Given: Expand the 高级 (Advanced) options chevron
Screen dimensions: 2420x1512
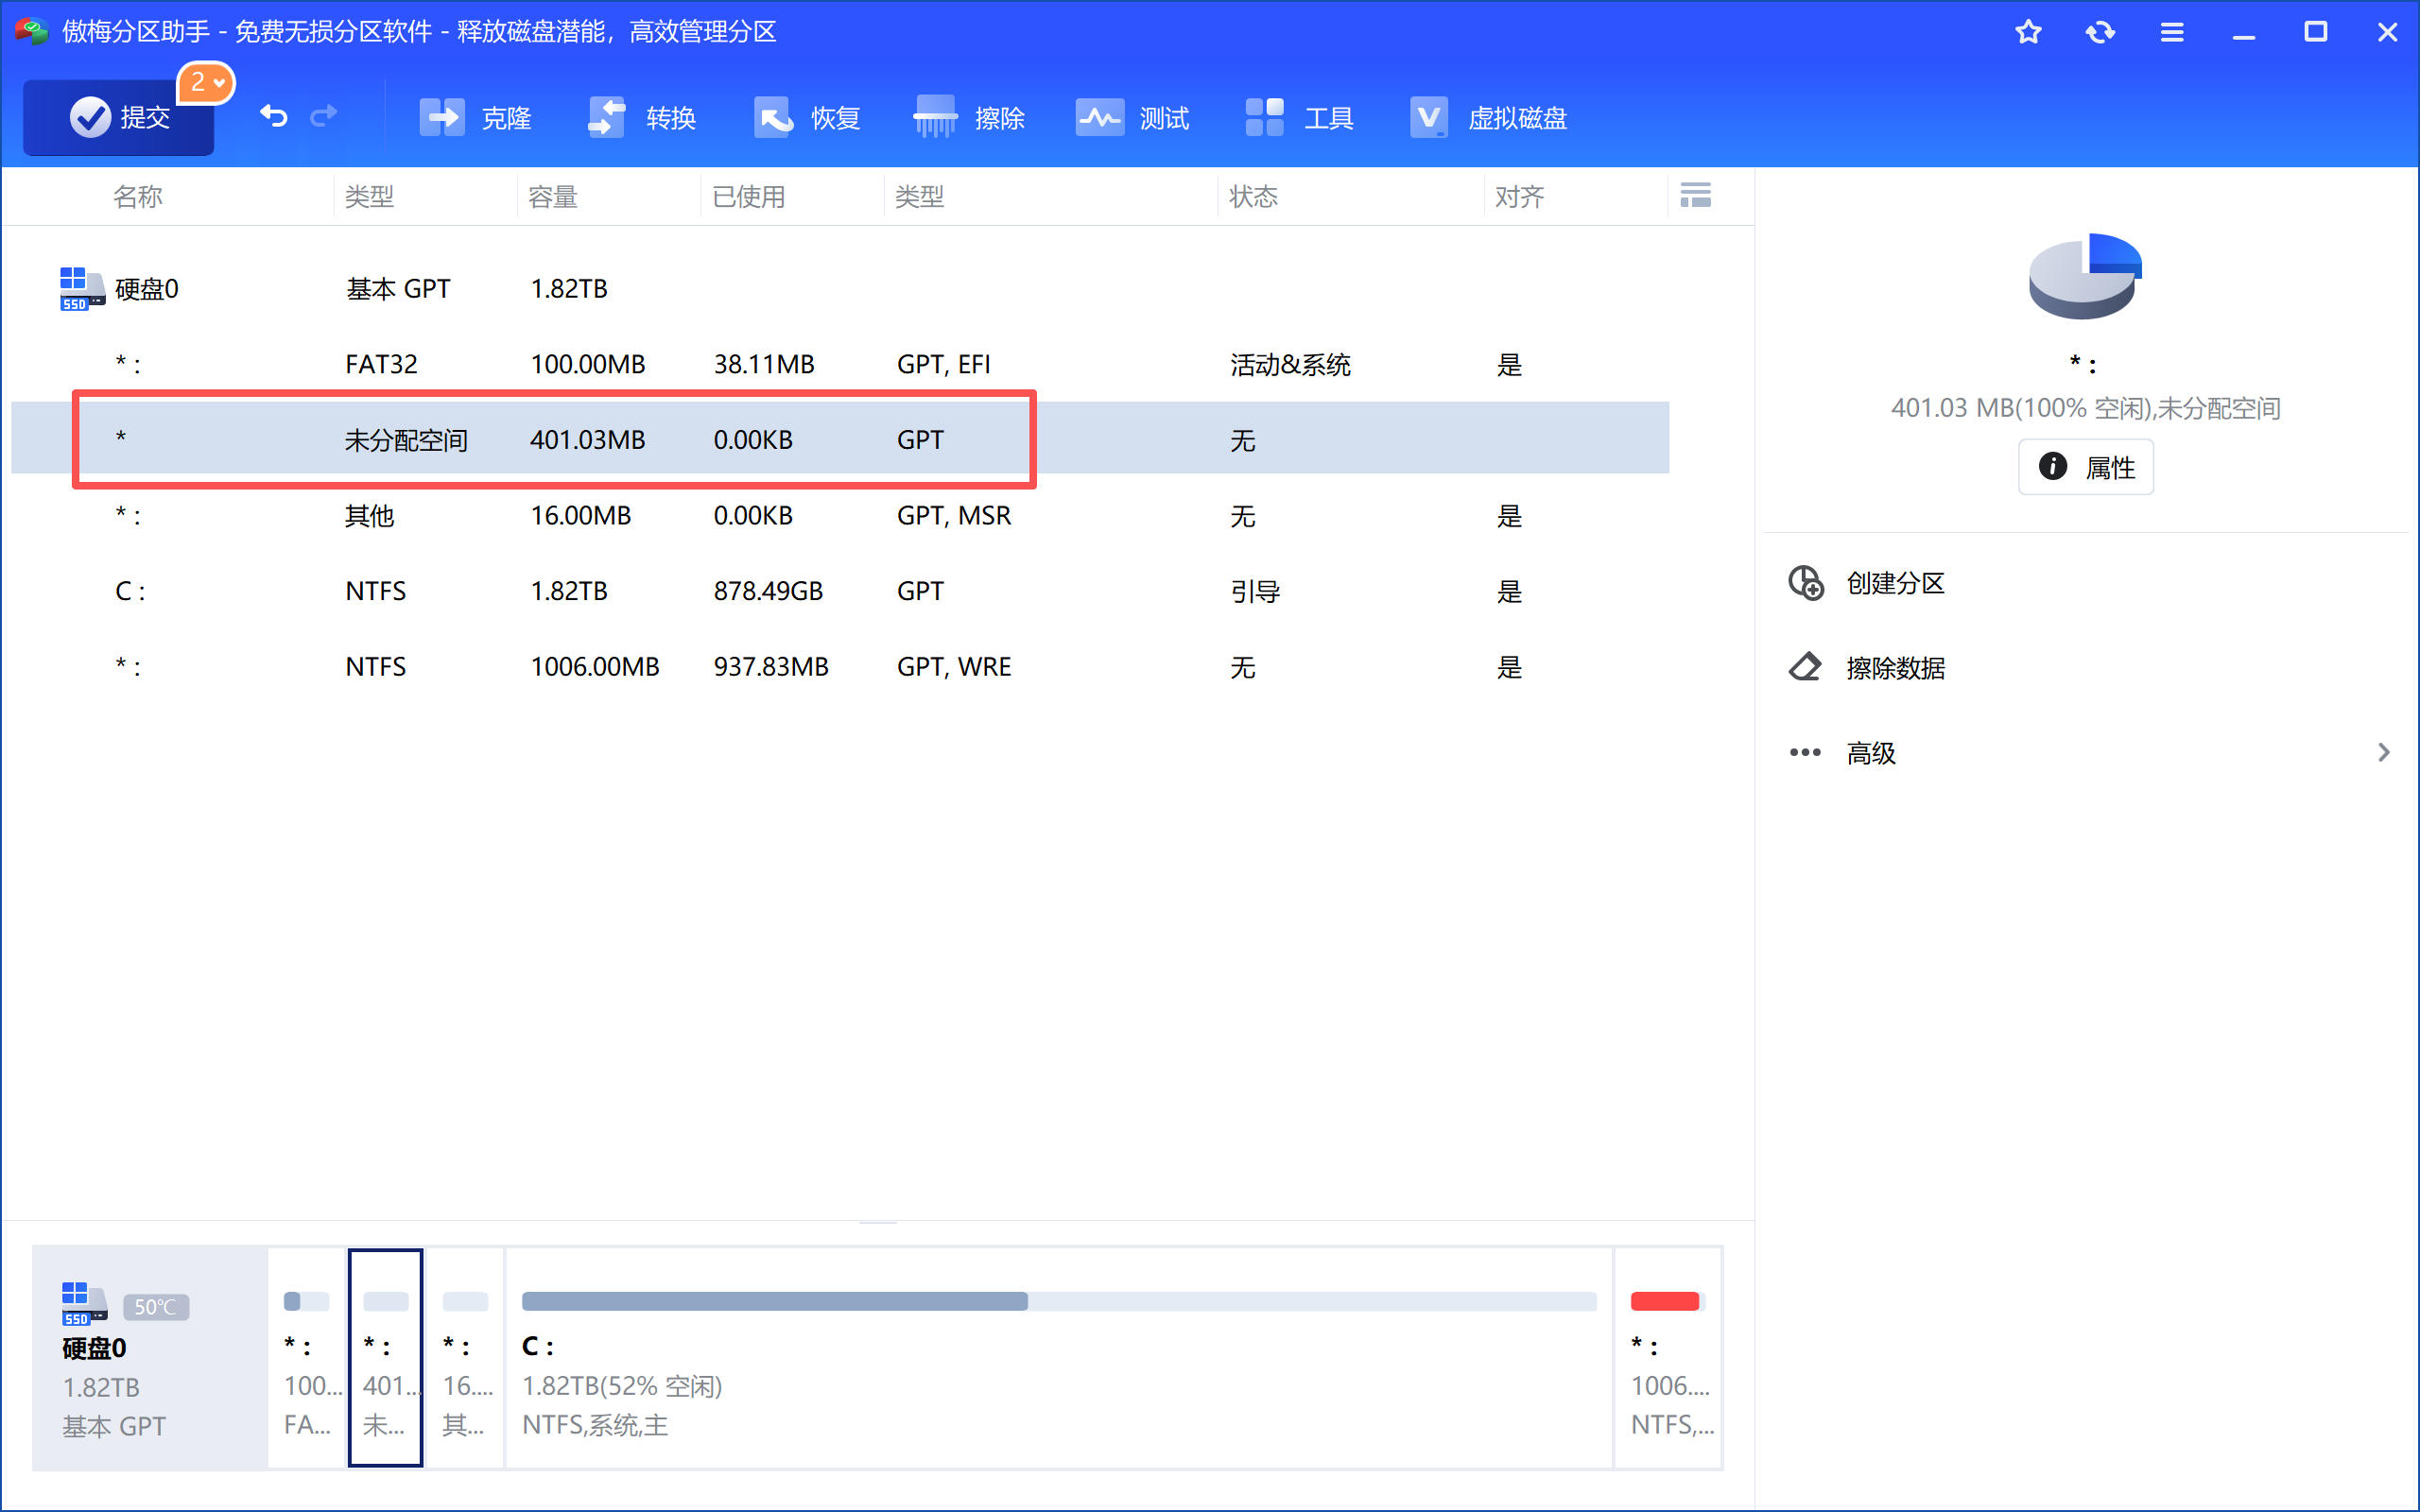Looking at the screenshot, I should pos(2383,752).
